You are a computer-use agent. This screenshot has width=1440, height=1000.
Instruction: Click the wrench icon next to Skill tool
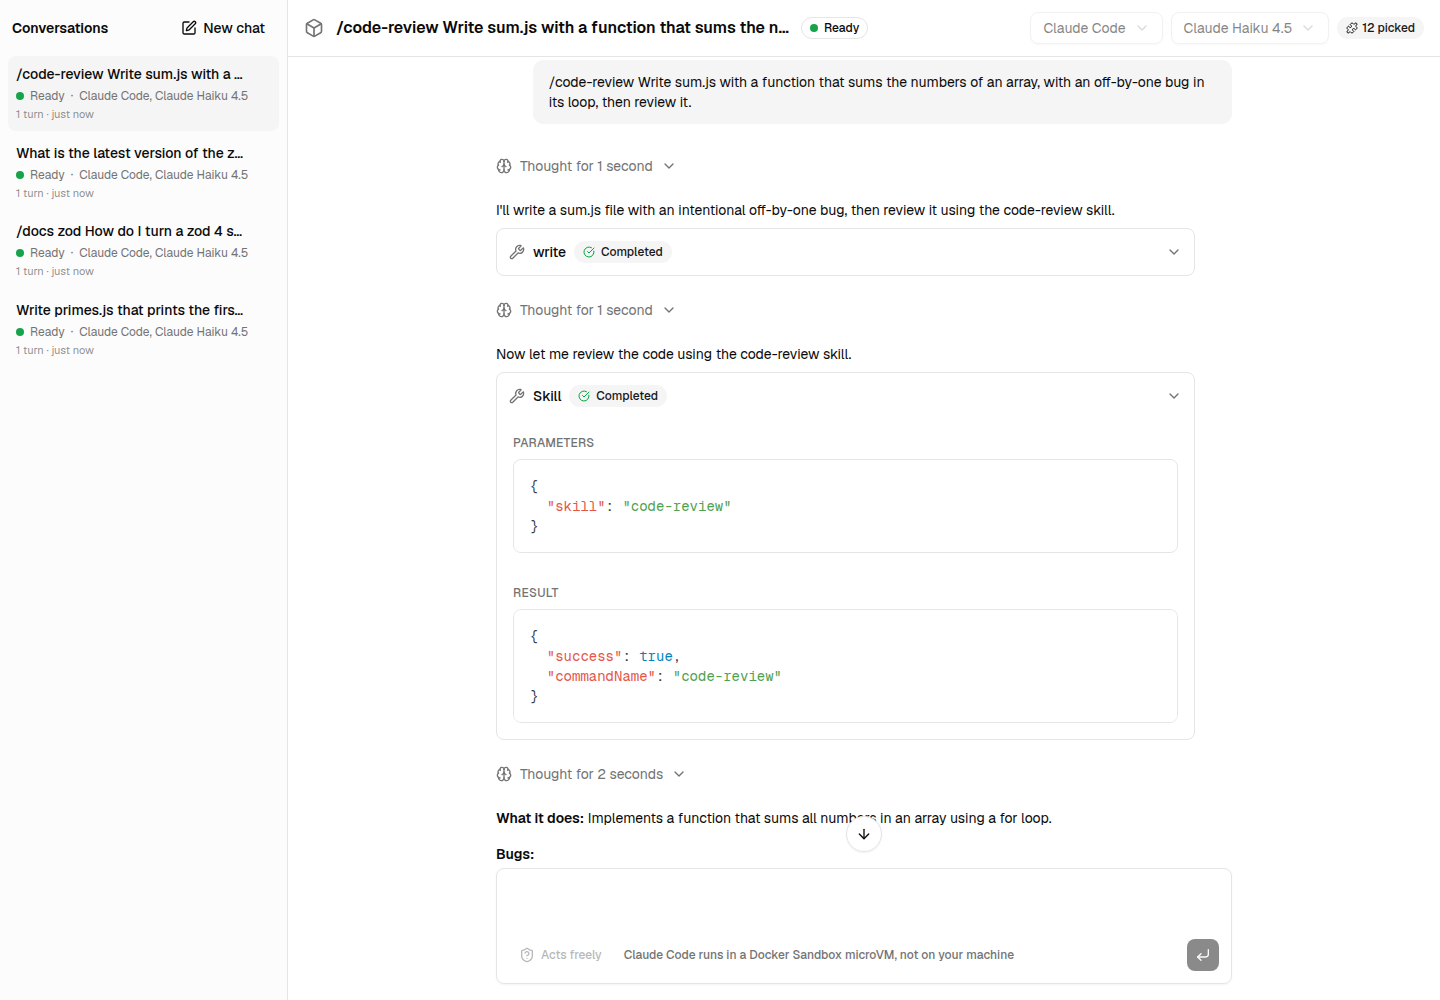point(517,396)
